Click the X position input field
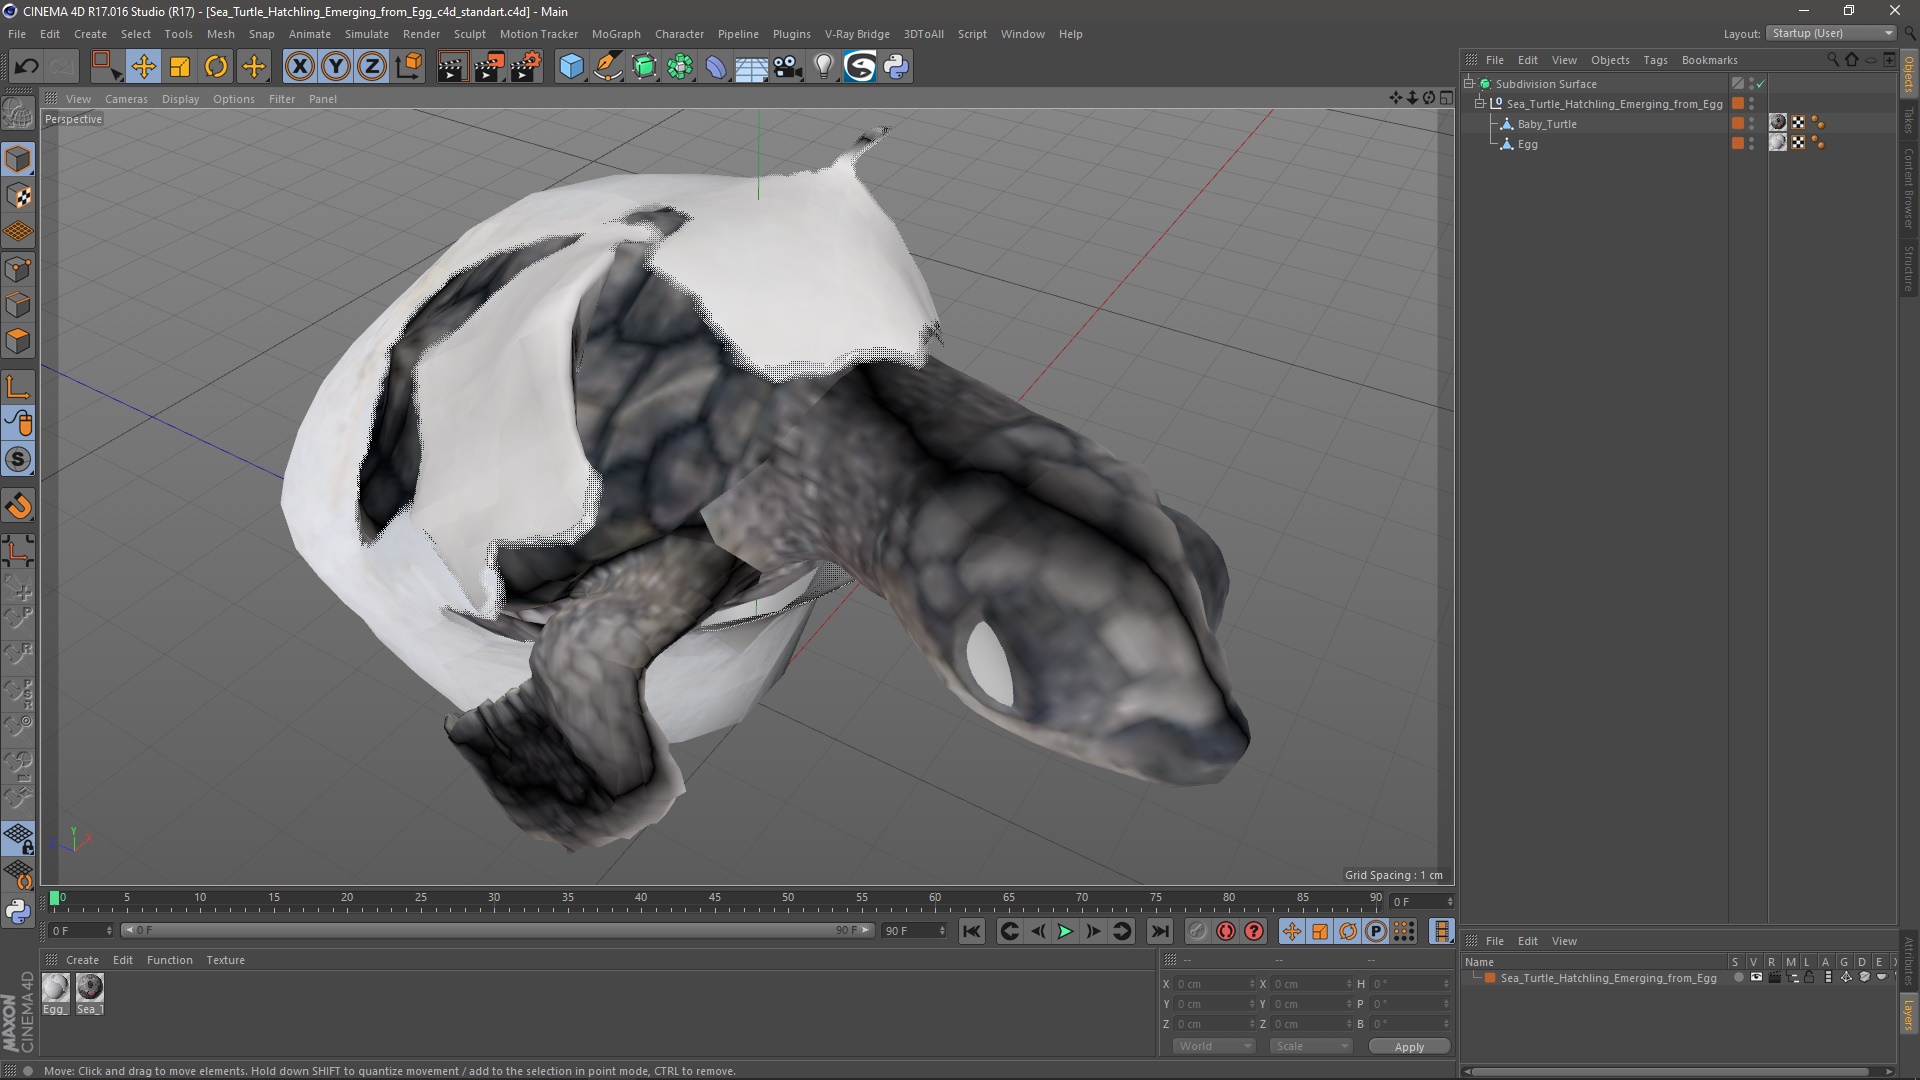Image resolution: width=1920 pixels, height=1080 pixels. 1213,984
